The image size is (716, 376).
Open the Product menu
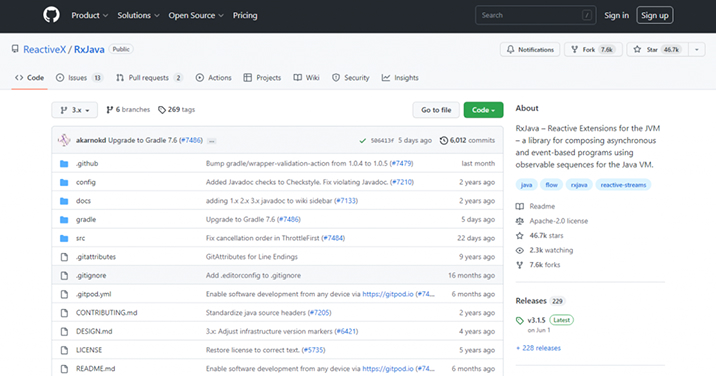pos(90,16)
